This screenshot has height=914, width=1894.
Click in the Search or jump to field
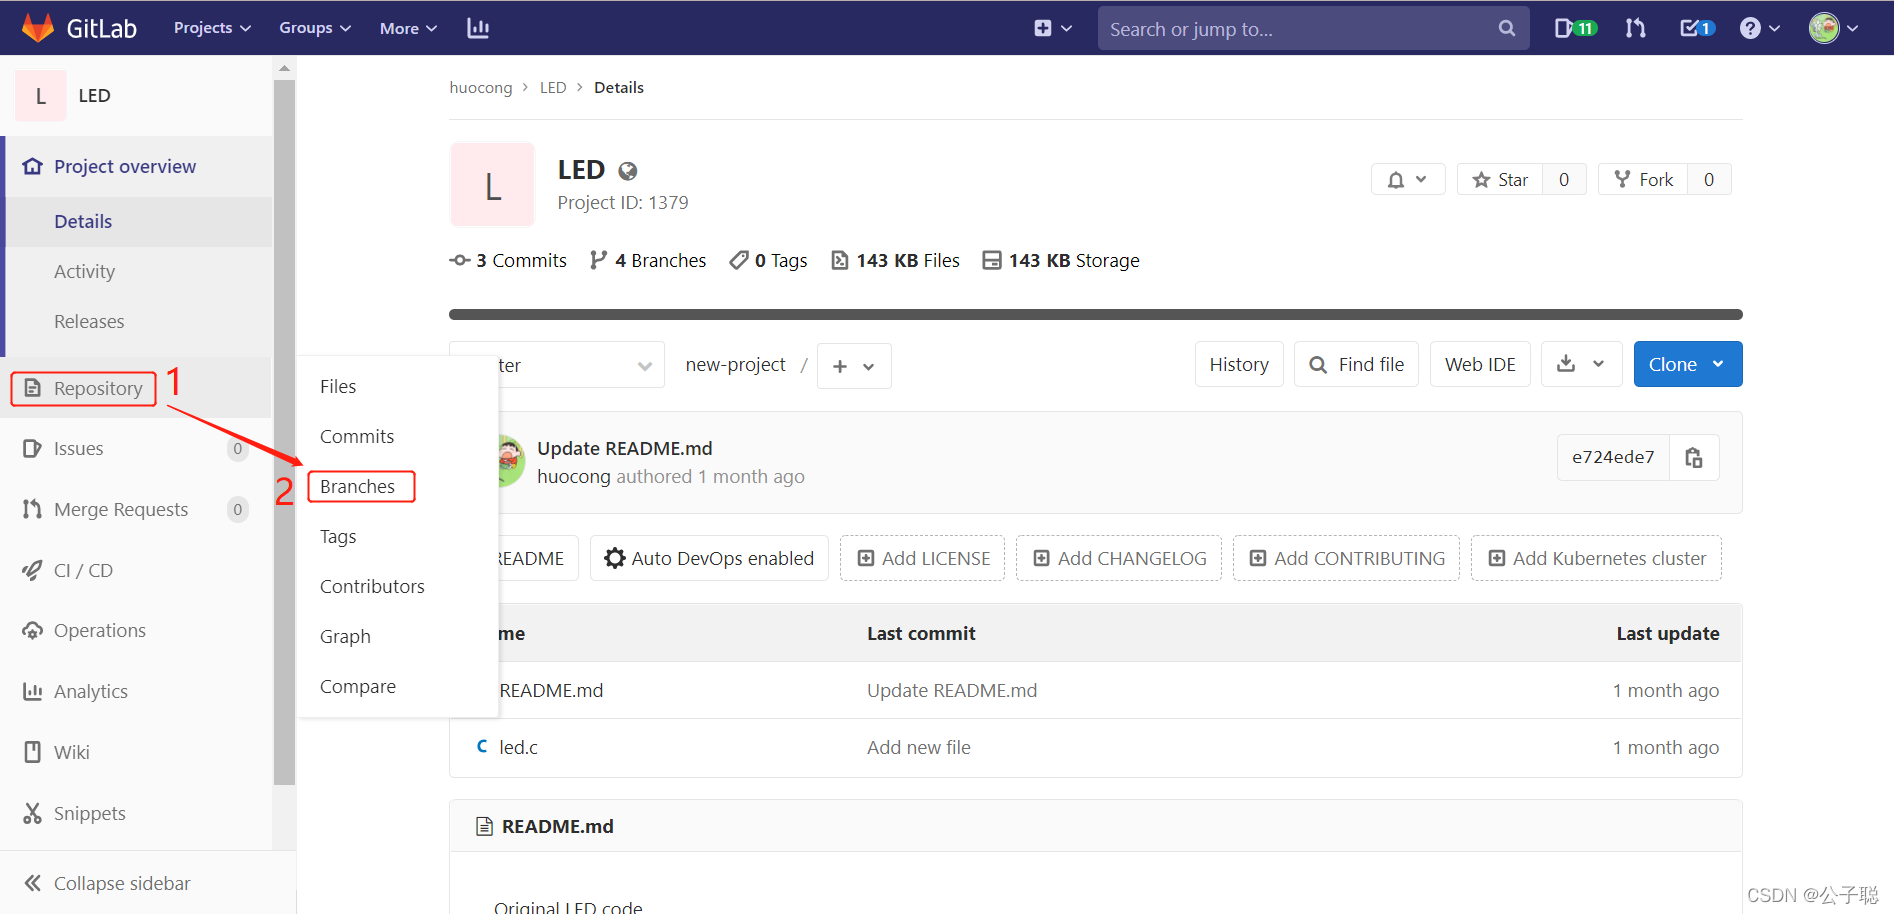1313,29
